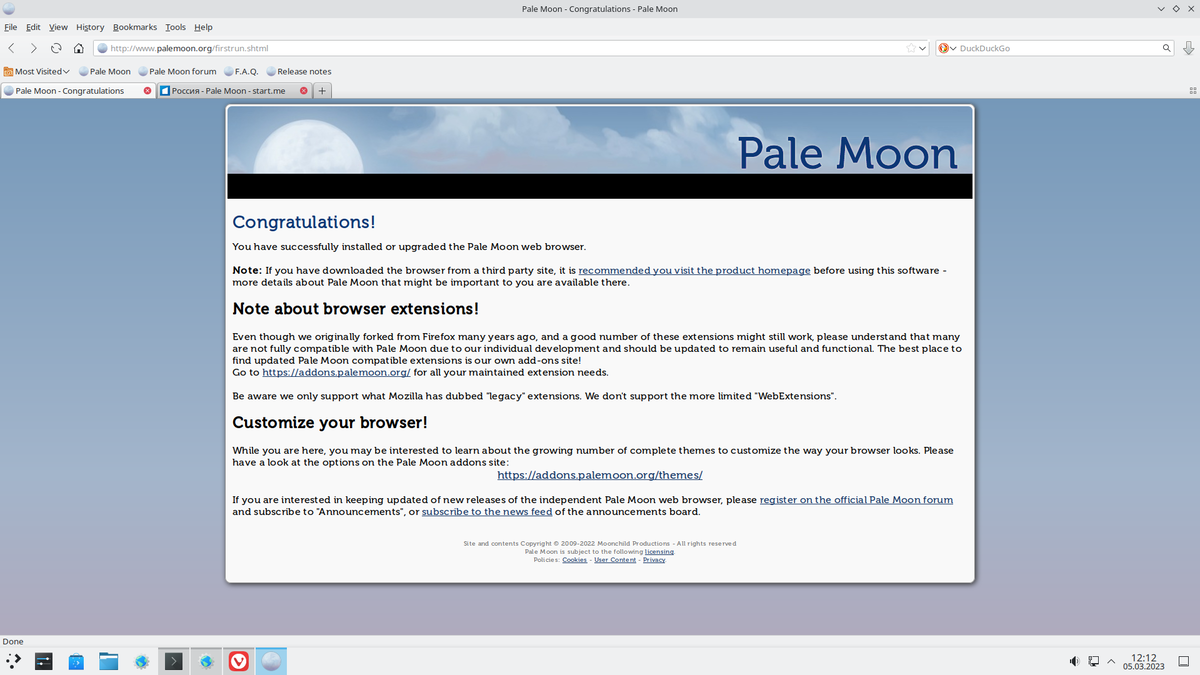The width and height of the screenshot is (1200, 675).
Task: Click the search magnifier icon
Action: pos(1166,48)
